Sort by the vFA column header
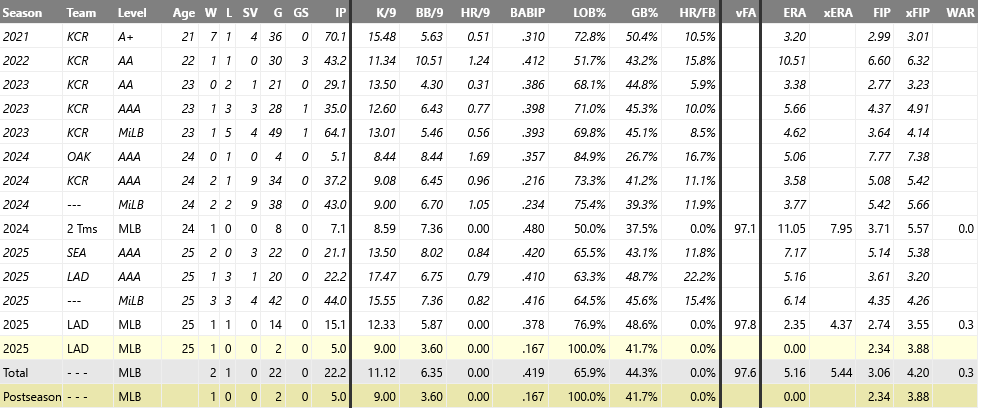 (x=746, y=13)
